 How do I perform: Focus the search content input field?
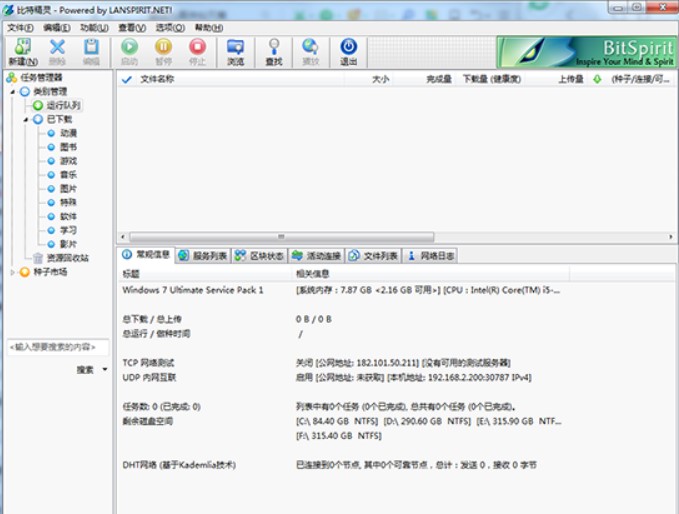click(57, 347)
